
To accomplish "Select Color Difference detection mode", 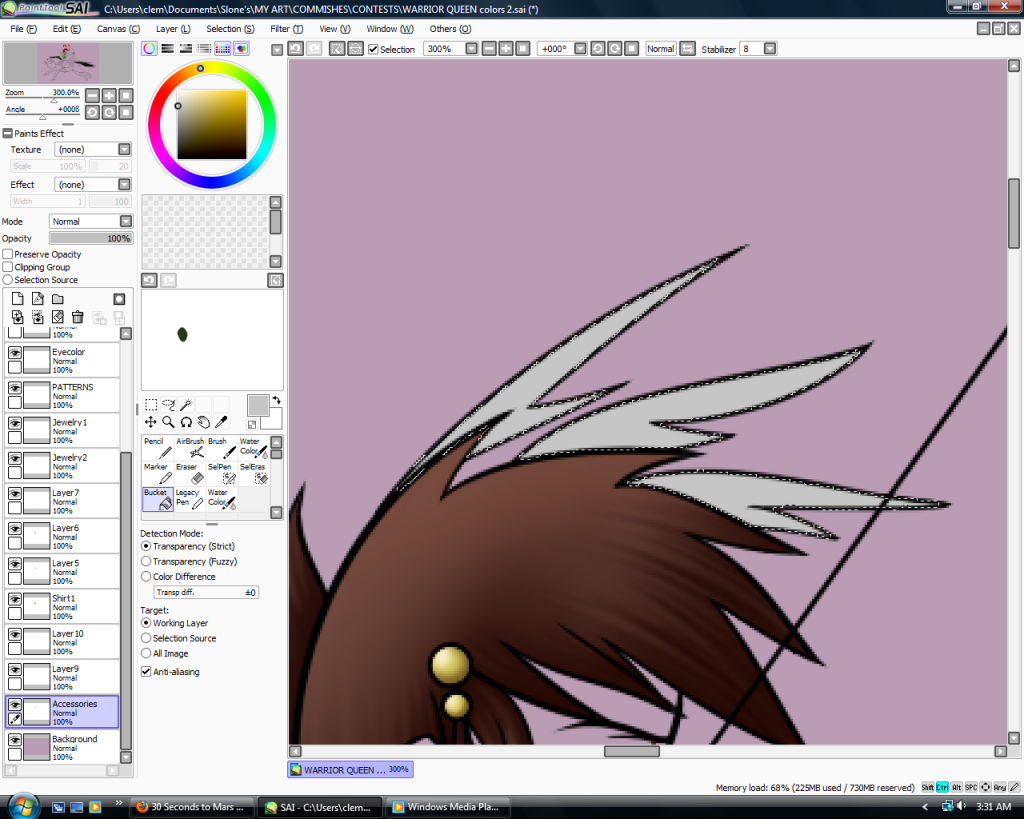I will click(x=146, y=577).
